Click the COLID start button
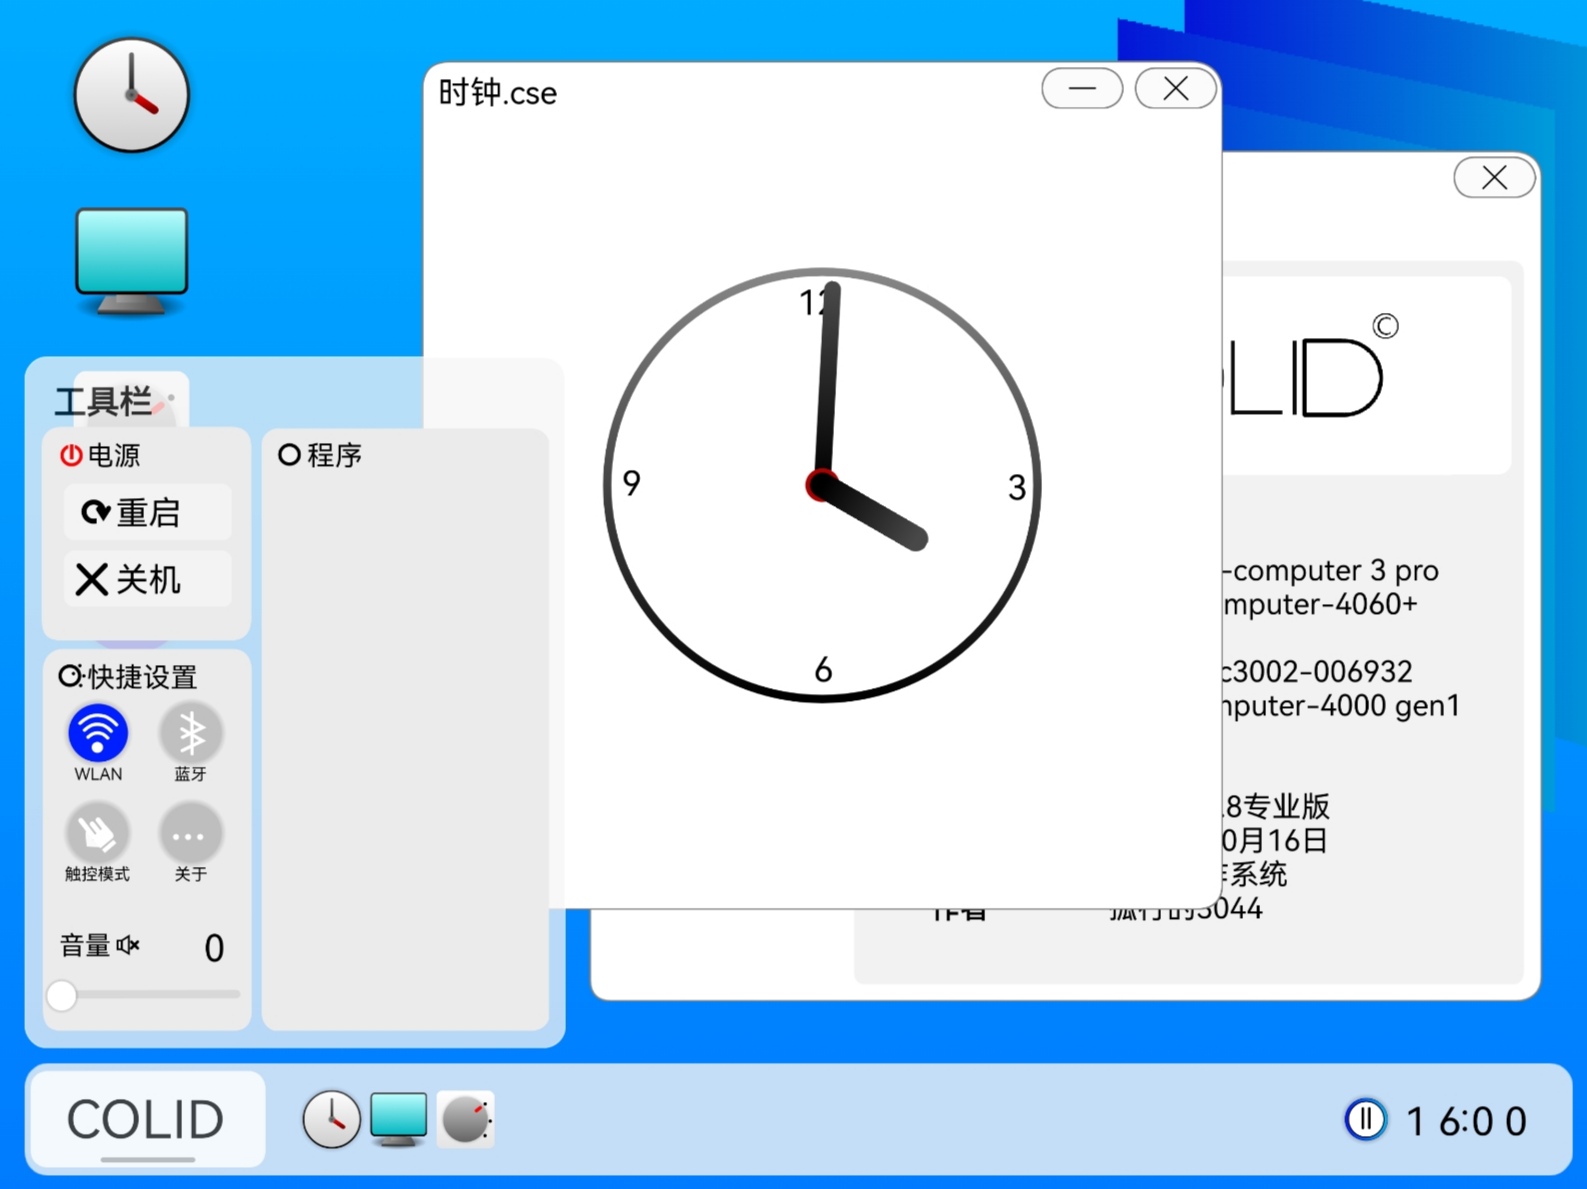Viewport: 1587px width, 1189px height. (146, 1119)
